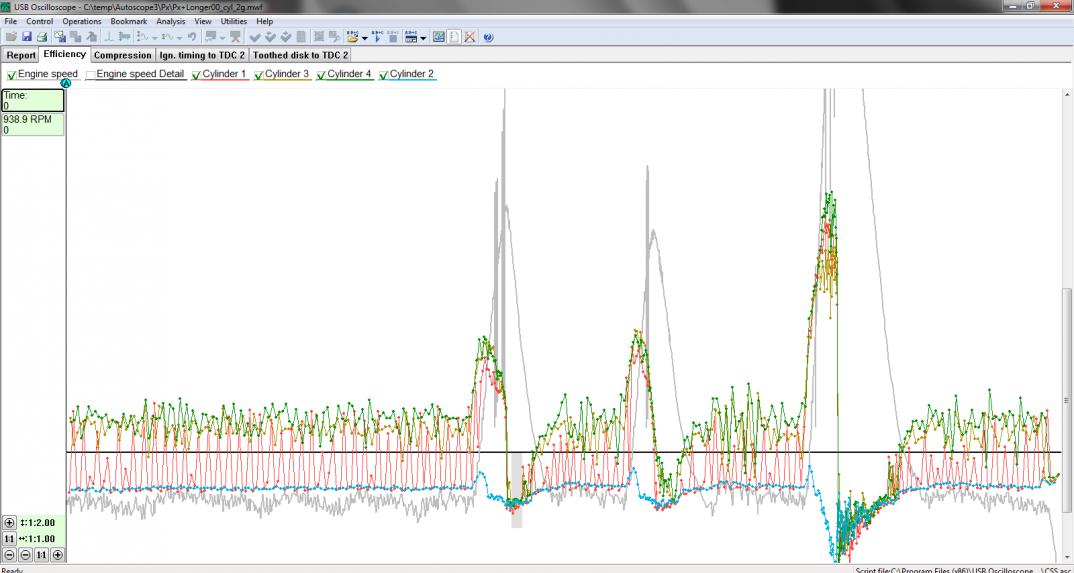Uncheck the Cylinder 1 trace checkbox
Viewport: 1074px width, 573px height.
(x=197, y=75)
